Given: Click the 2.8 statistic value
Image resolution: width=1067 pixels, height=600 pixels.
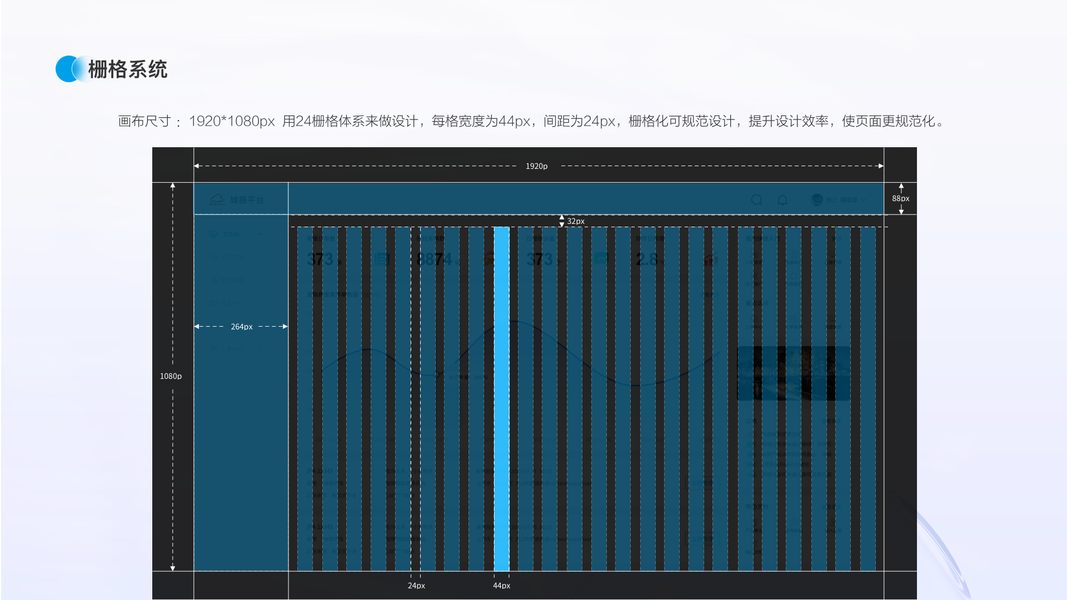Looking at the screenshot, I should pyautogui.click(x=646, y=259).
